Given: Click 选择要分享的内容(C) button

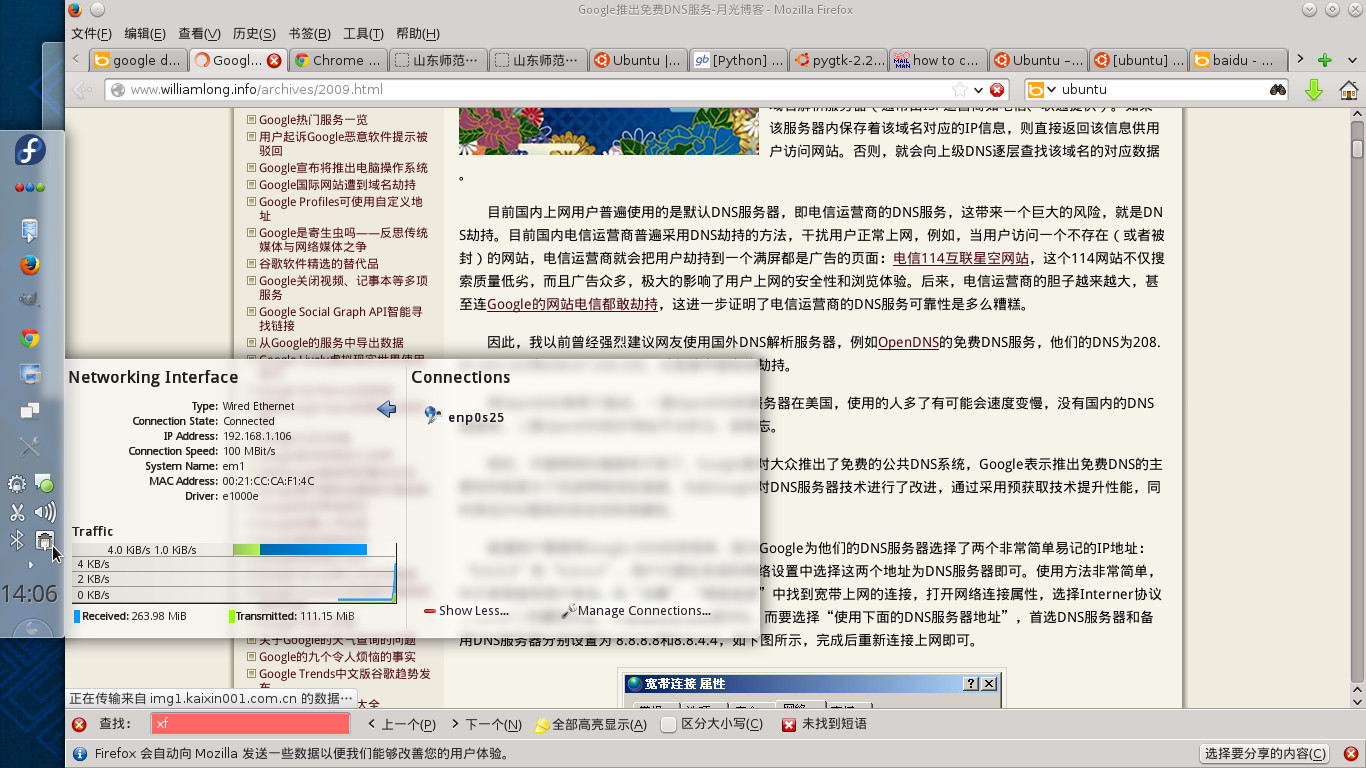Looking at the screenshot, I should (x=1265, y=754).
